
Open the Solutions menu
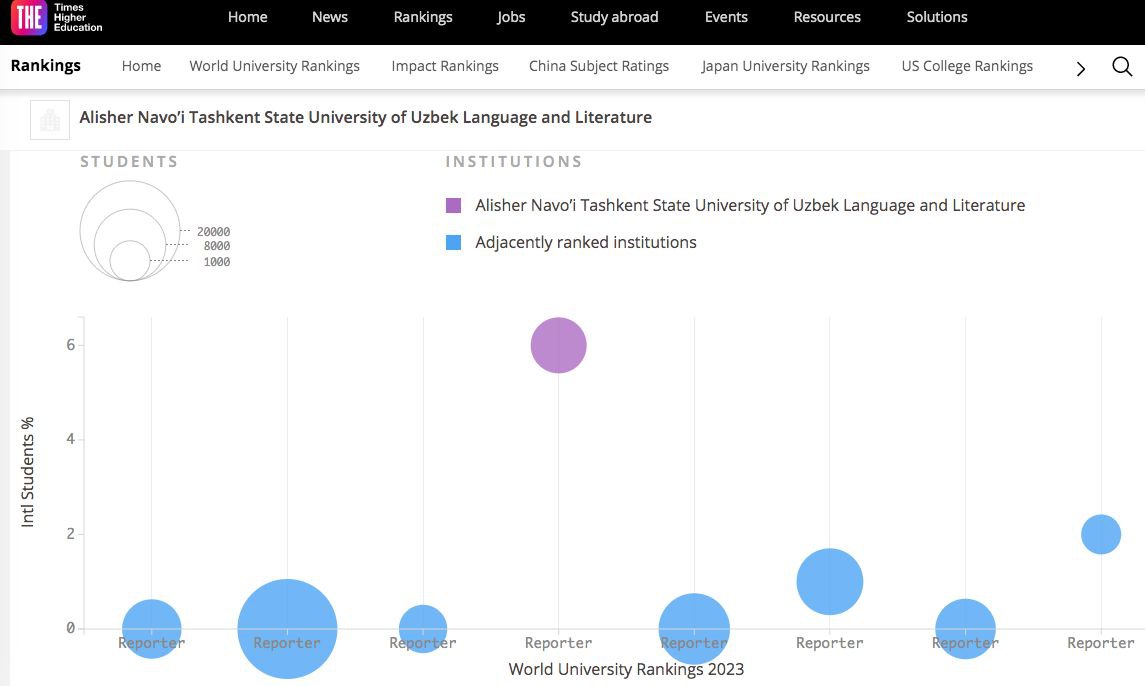(x=937, y=17)
